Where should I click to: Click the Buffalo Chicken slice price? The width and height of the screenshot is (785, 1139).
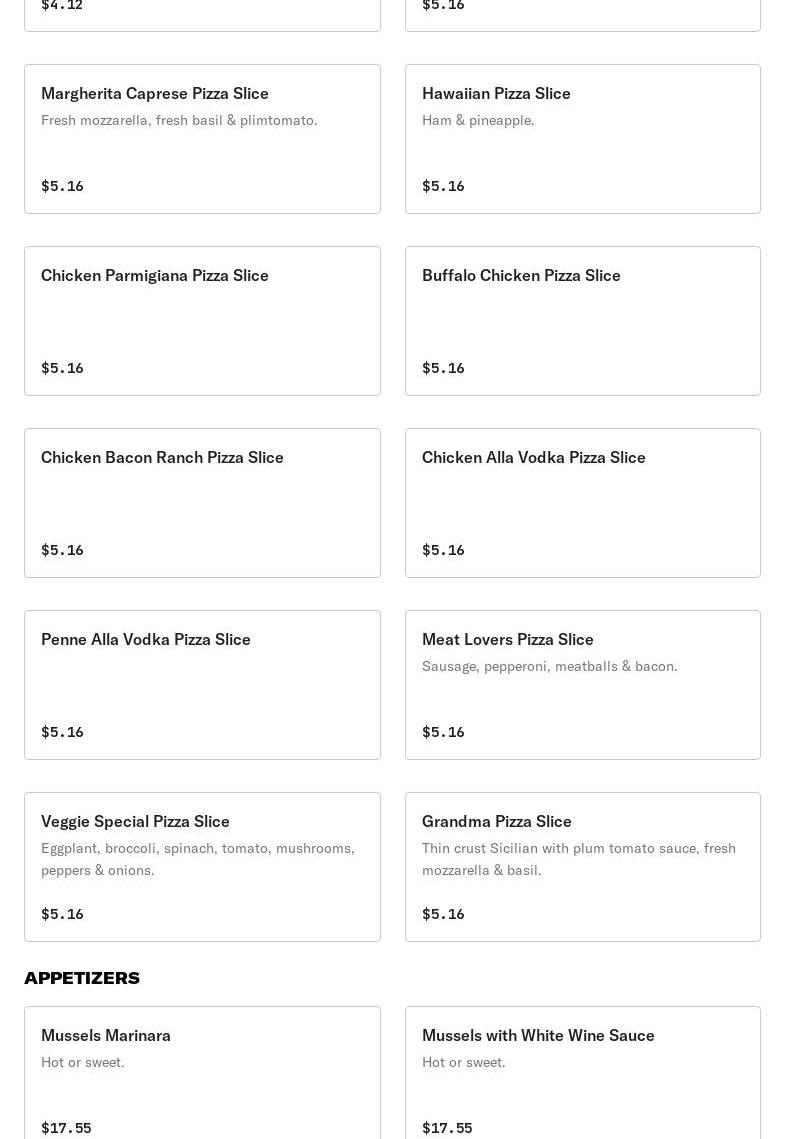click(x=443, y=368)
